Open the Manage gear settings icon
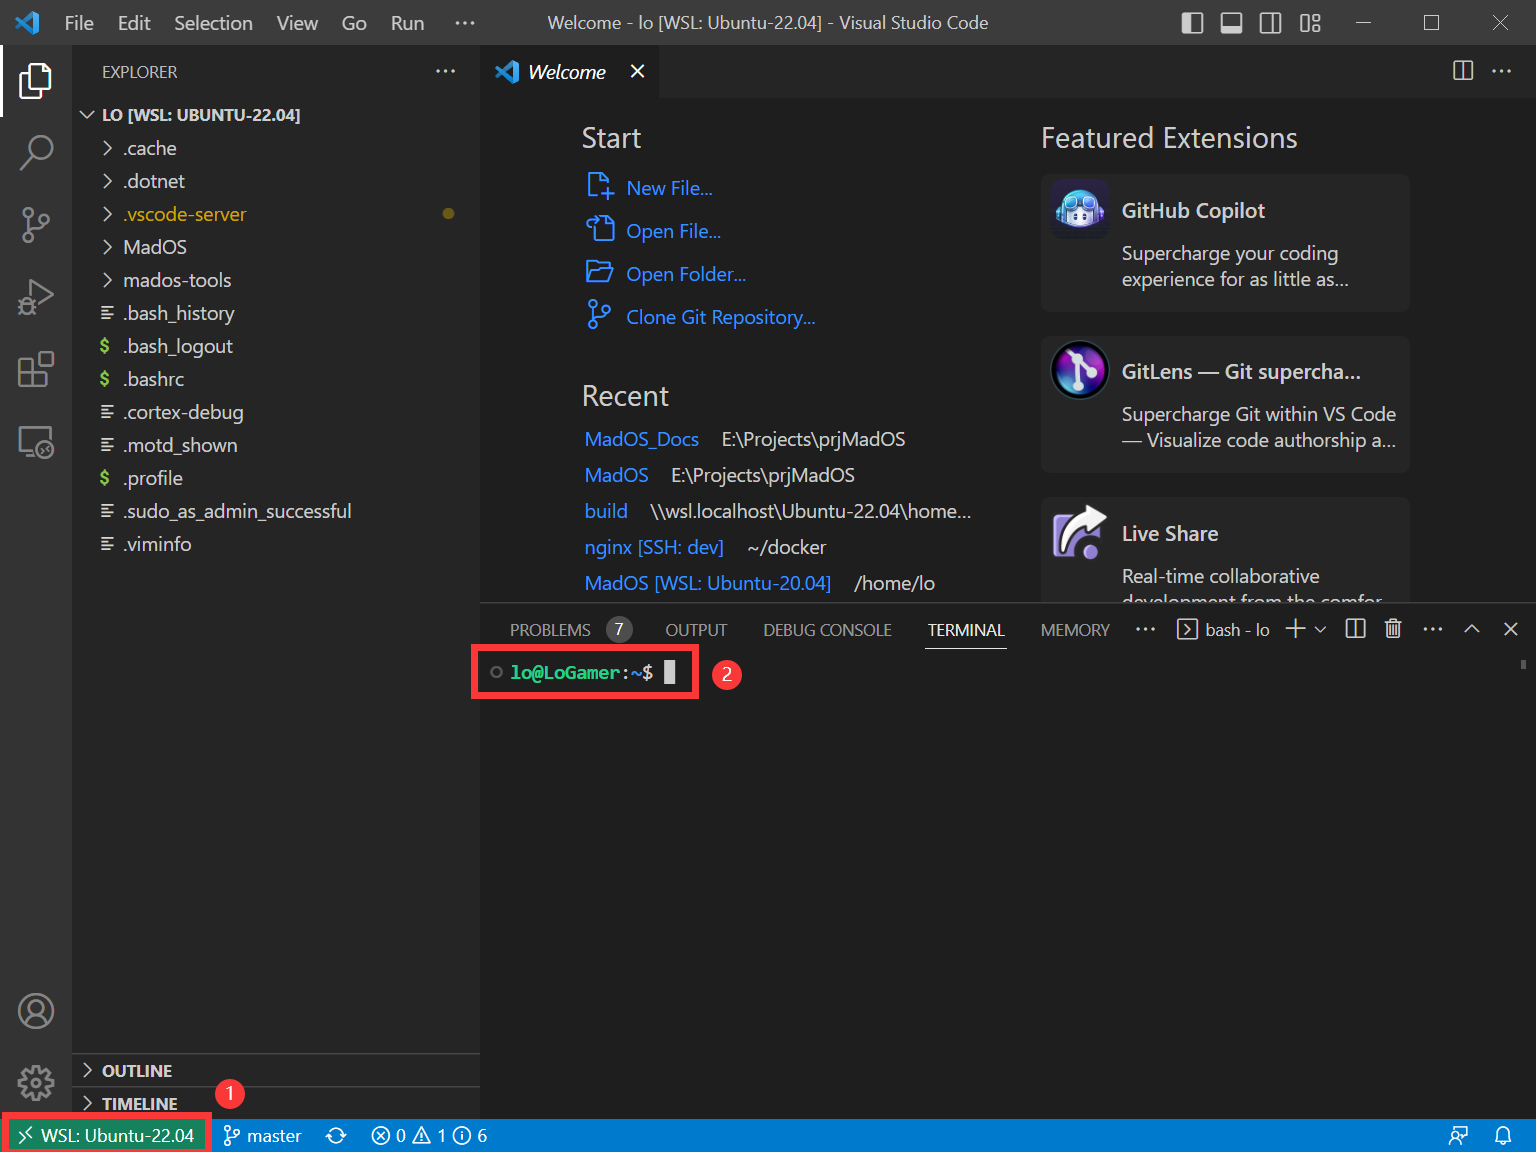This screenshot has width=1536, height=1152. 36,1082
